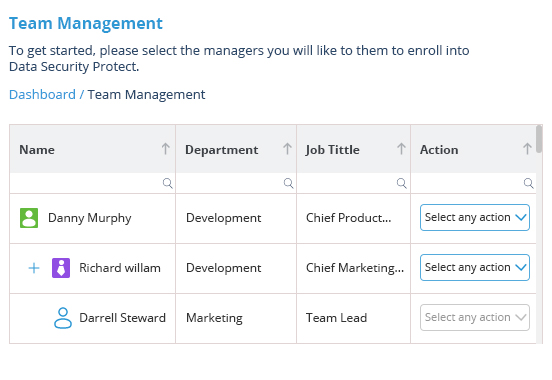Sort the table by Name column arrow
The width and height of the screenshot is (552, 380).
coord(165,149)
